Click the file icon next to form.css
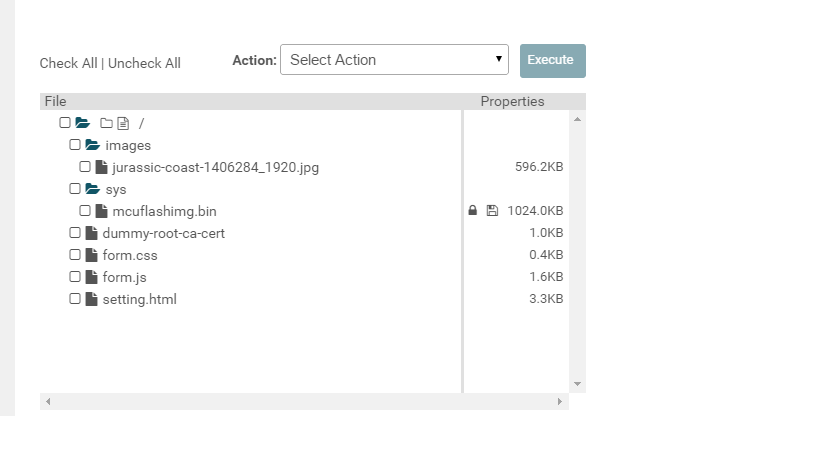 (x=92, y=255)
